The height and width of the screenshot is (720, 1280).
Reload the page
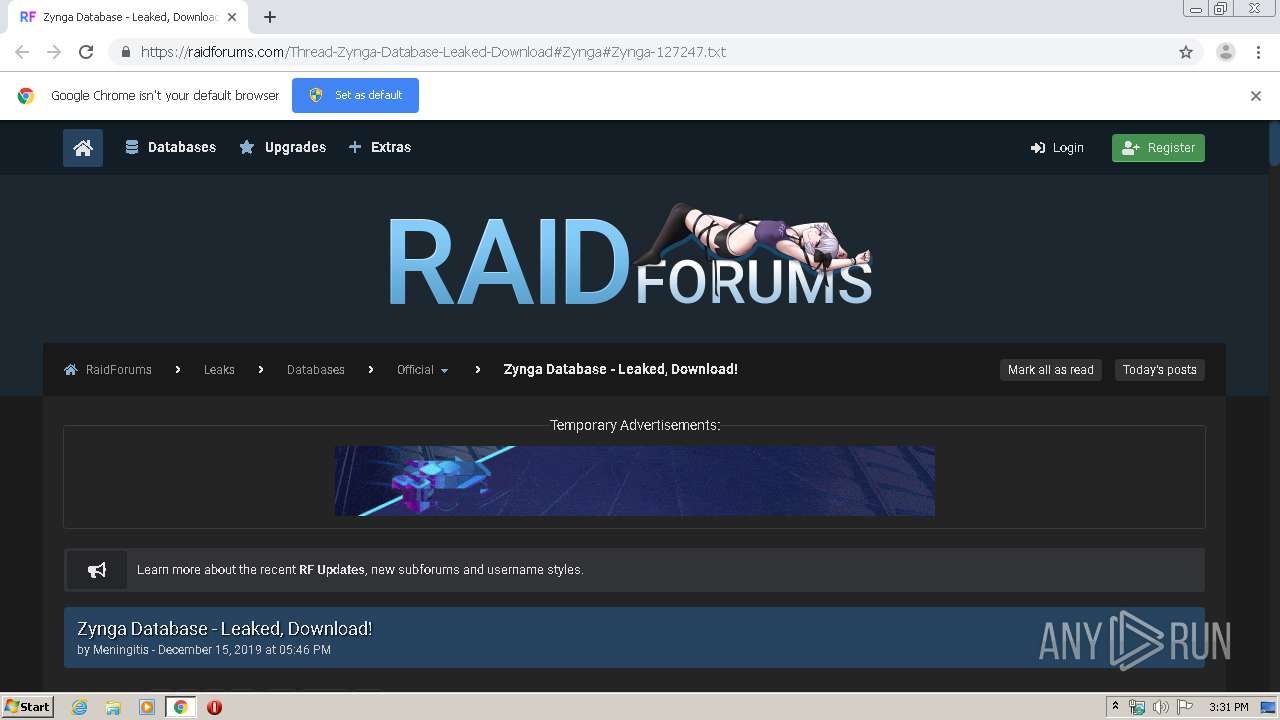[86, 52]
